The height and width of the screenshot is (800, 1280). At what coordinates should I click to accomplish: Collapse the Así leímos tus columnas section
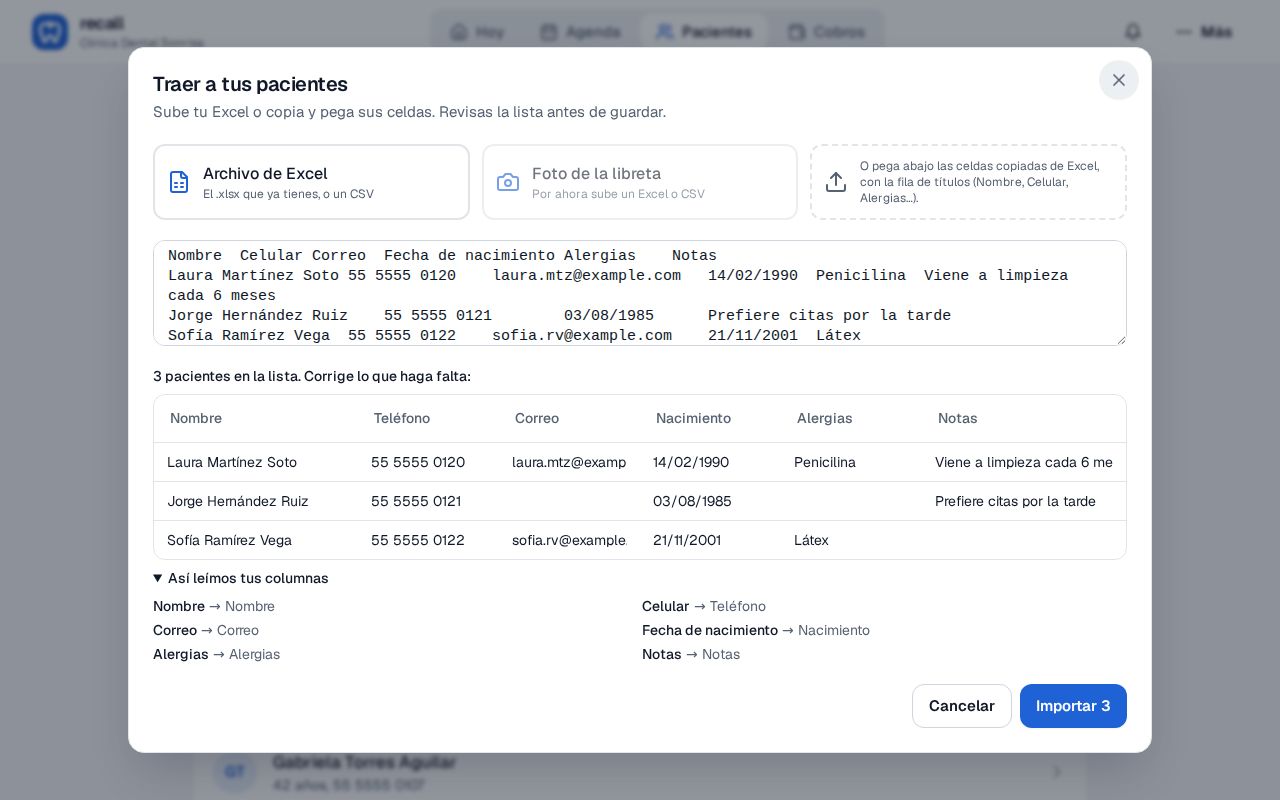(241, 578)
